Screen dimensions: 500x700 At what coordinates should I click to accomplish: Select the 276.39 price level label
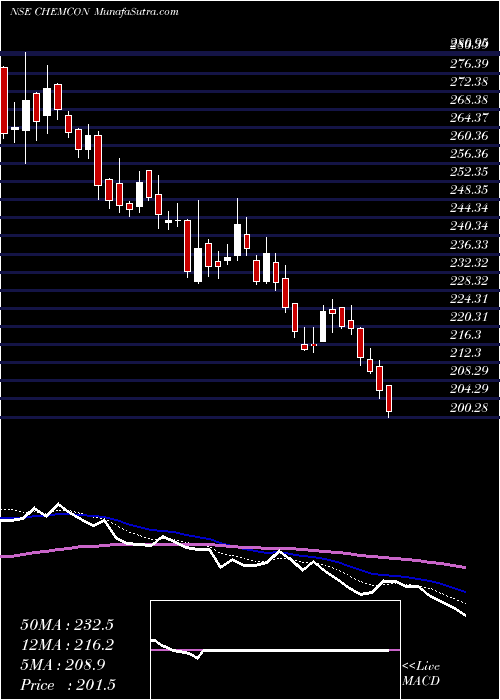[468, 64]
